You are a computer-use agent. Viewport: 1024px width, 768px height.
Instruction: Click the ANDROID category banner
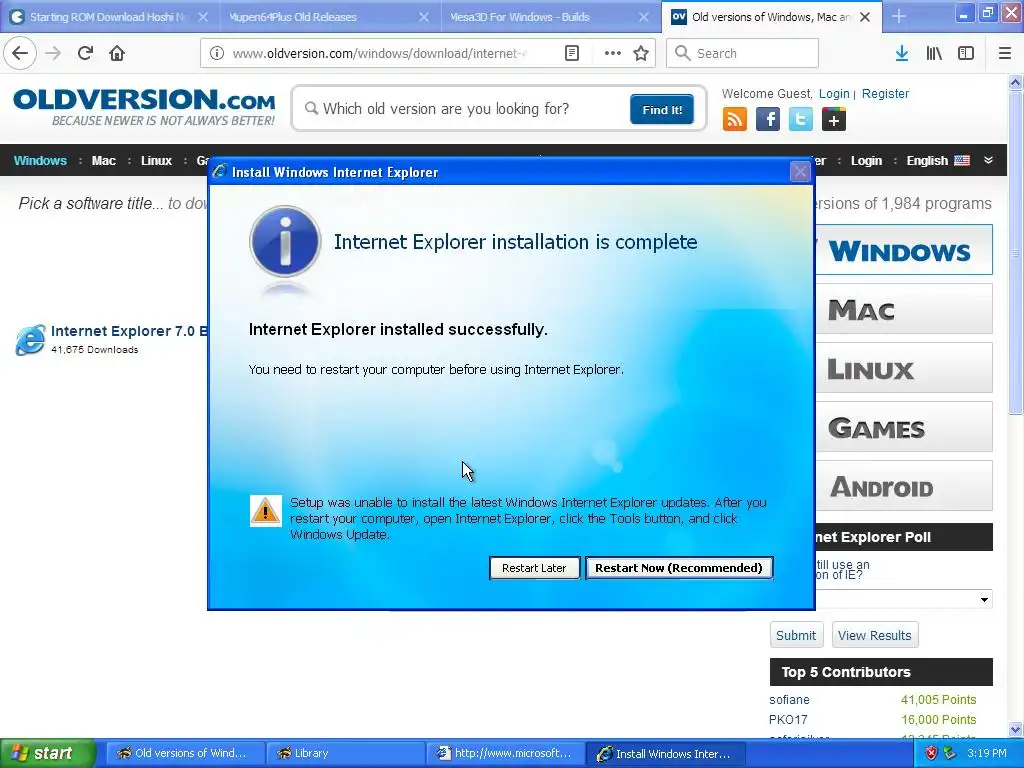(904, 487)
